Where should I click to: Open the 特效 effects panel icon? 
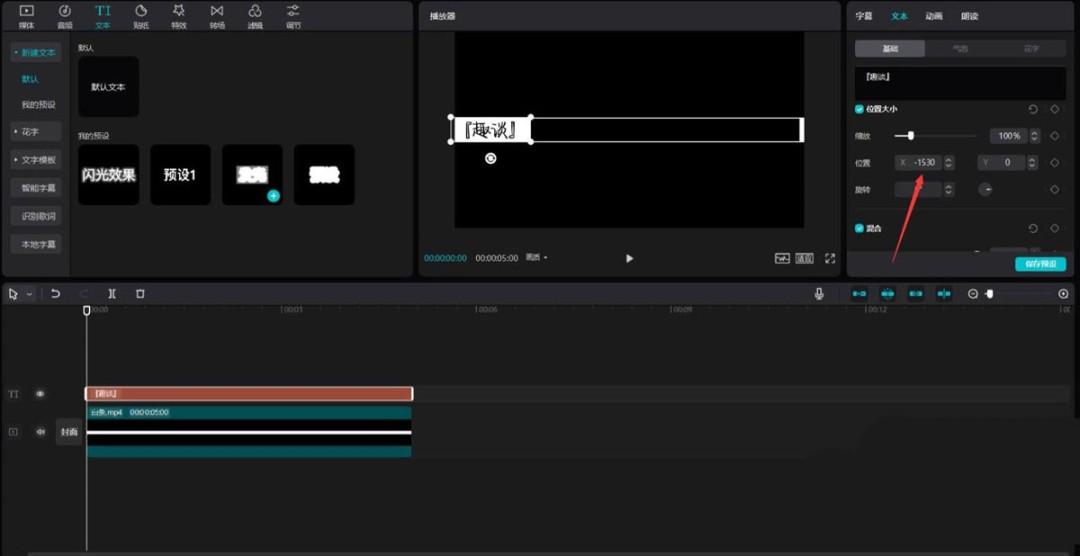(x=179, y=15)
